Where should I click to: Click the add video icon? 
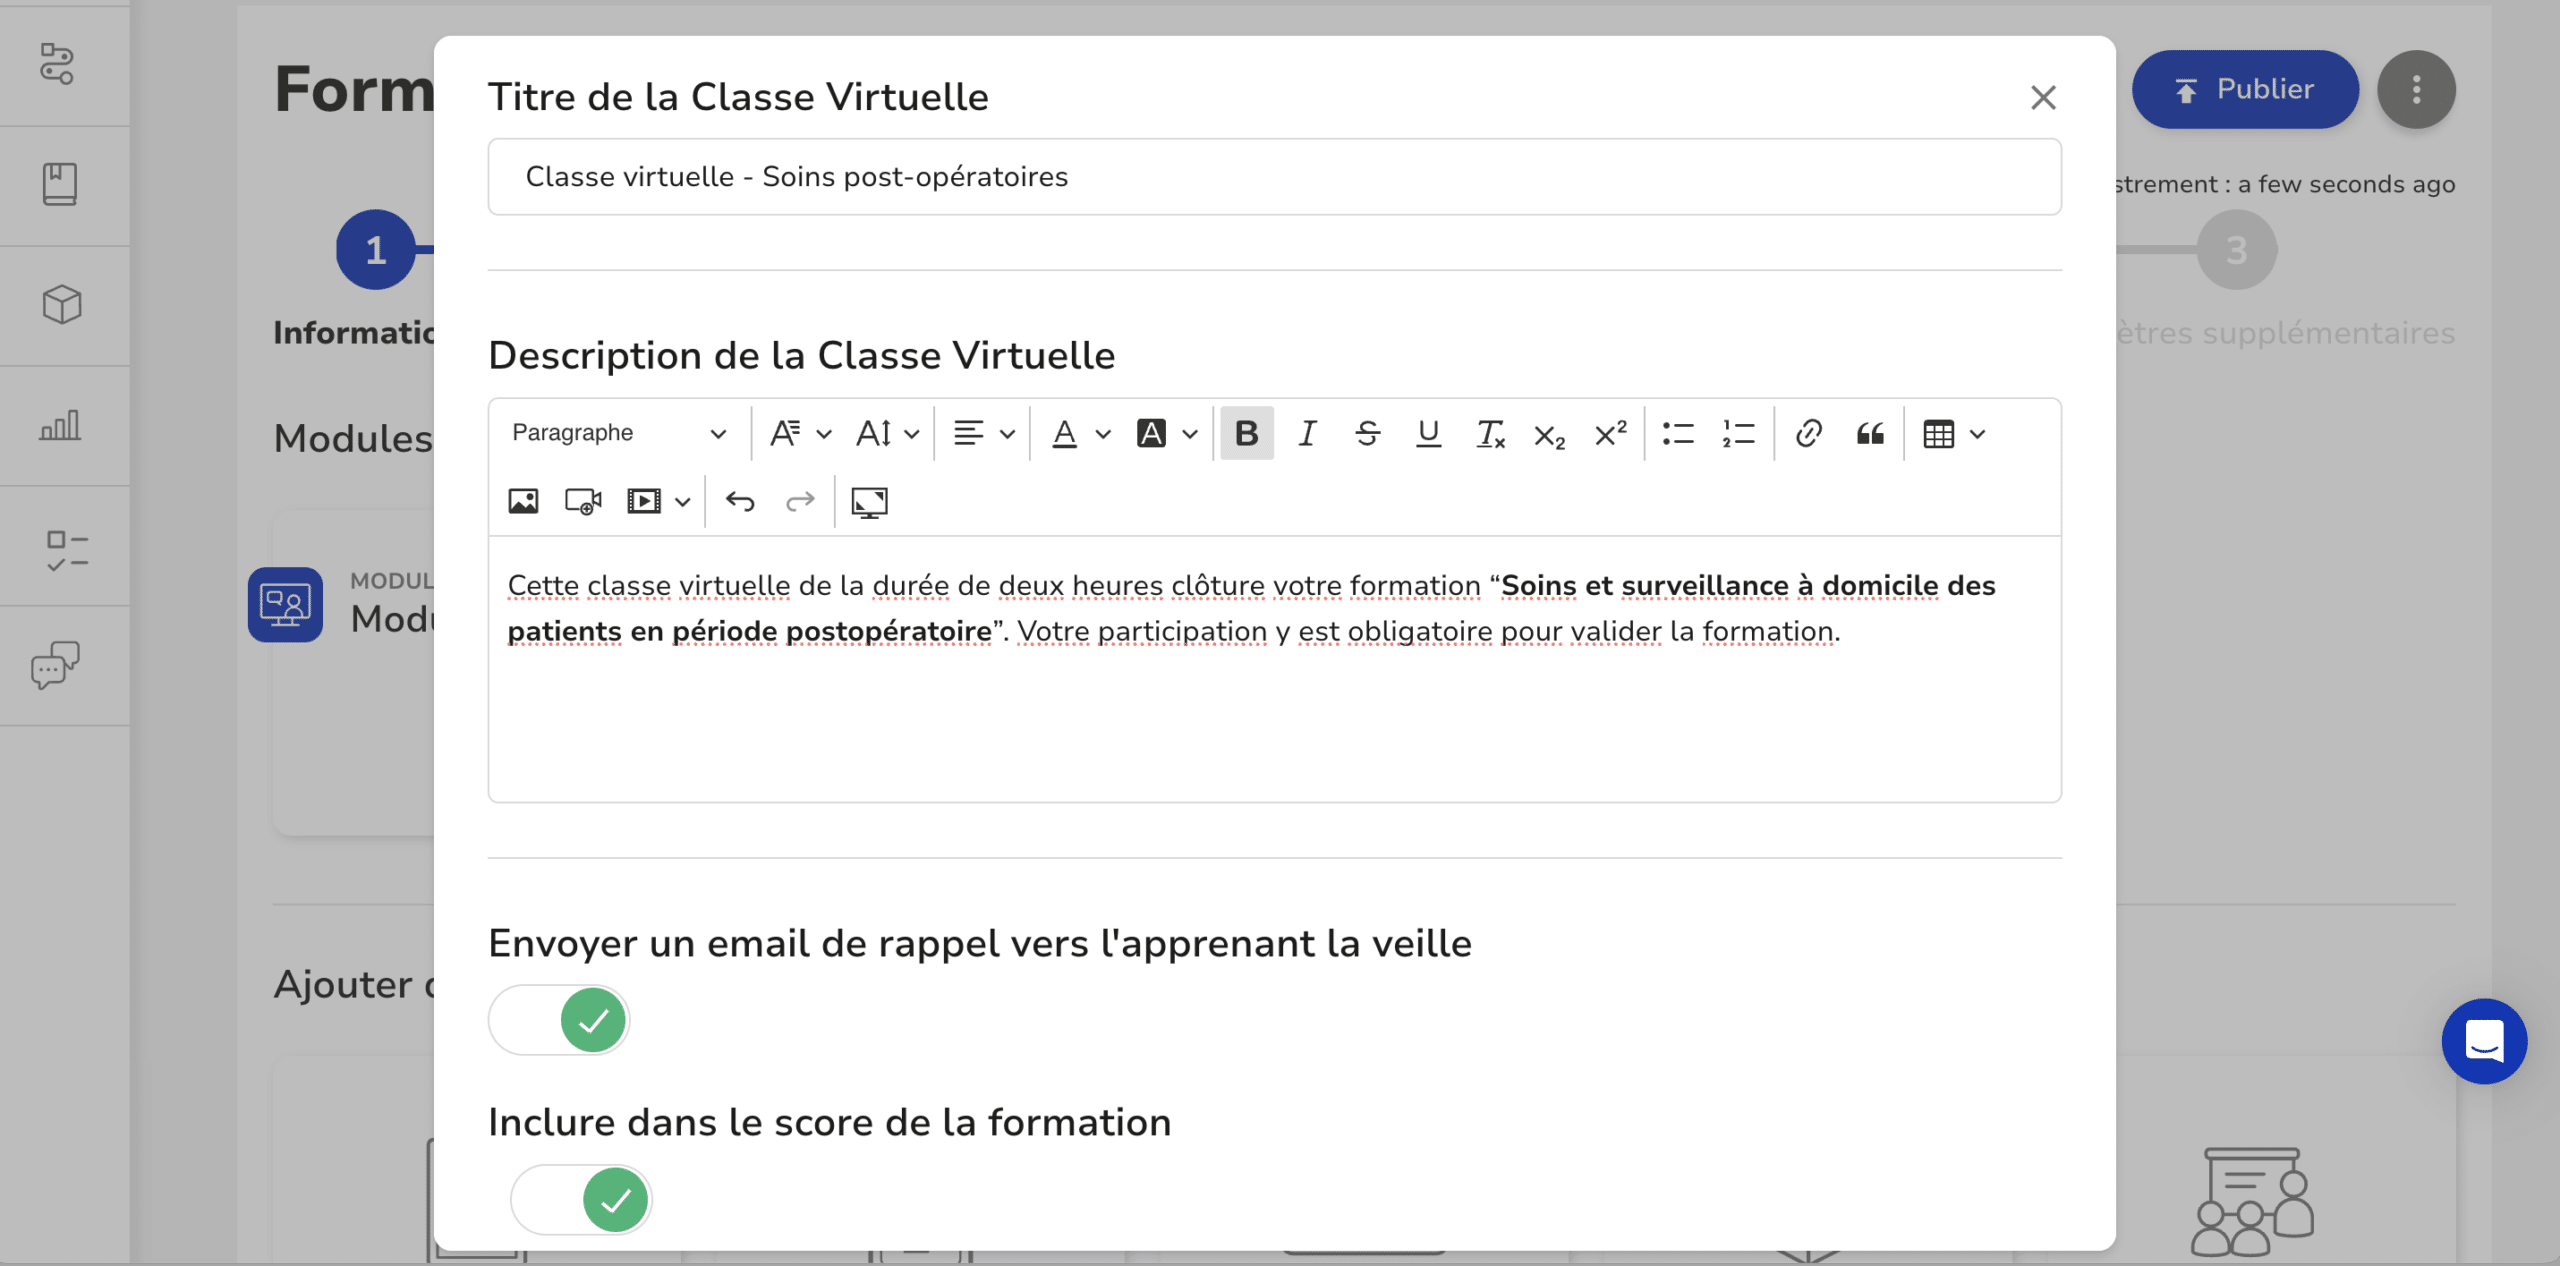coord(581,502)
